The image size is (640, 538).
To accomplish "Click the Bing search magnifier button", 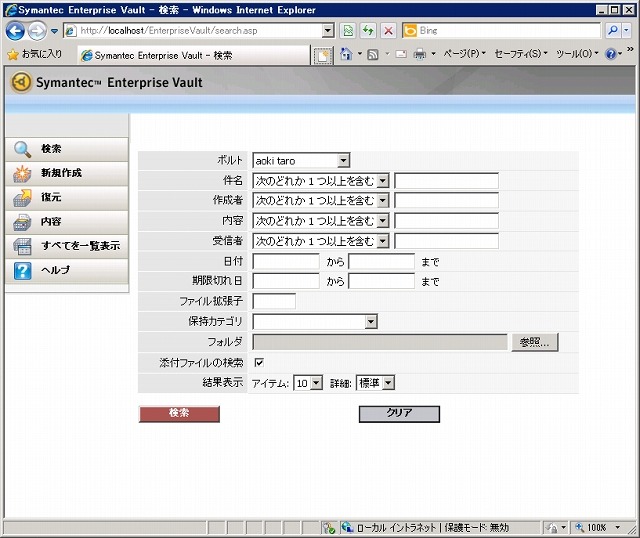I will pyautogui.click(x=613, y=31).
